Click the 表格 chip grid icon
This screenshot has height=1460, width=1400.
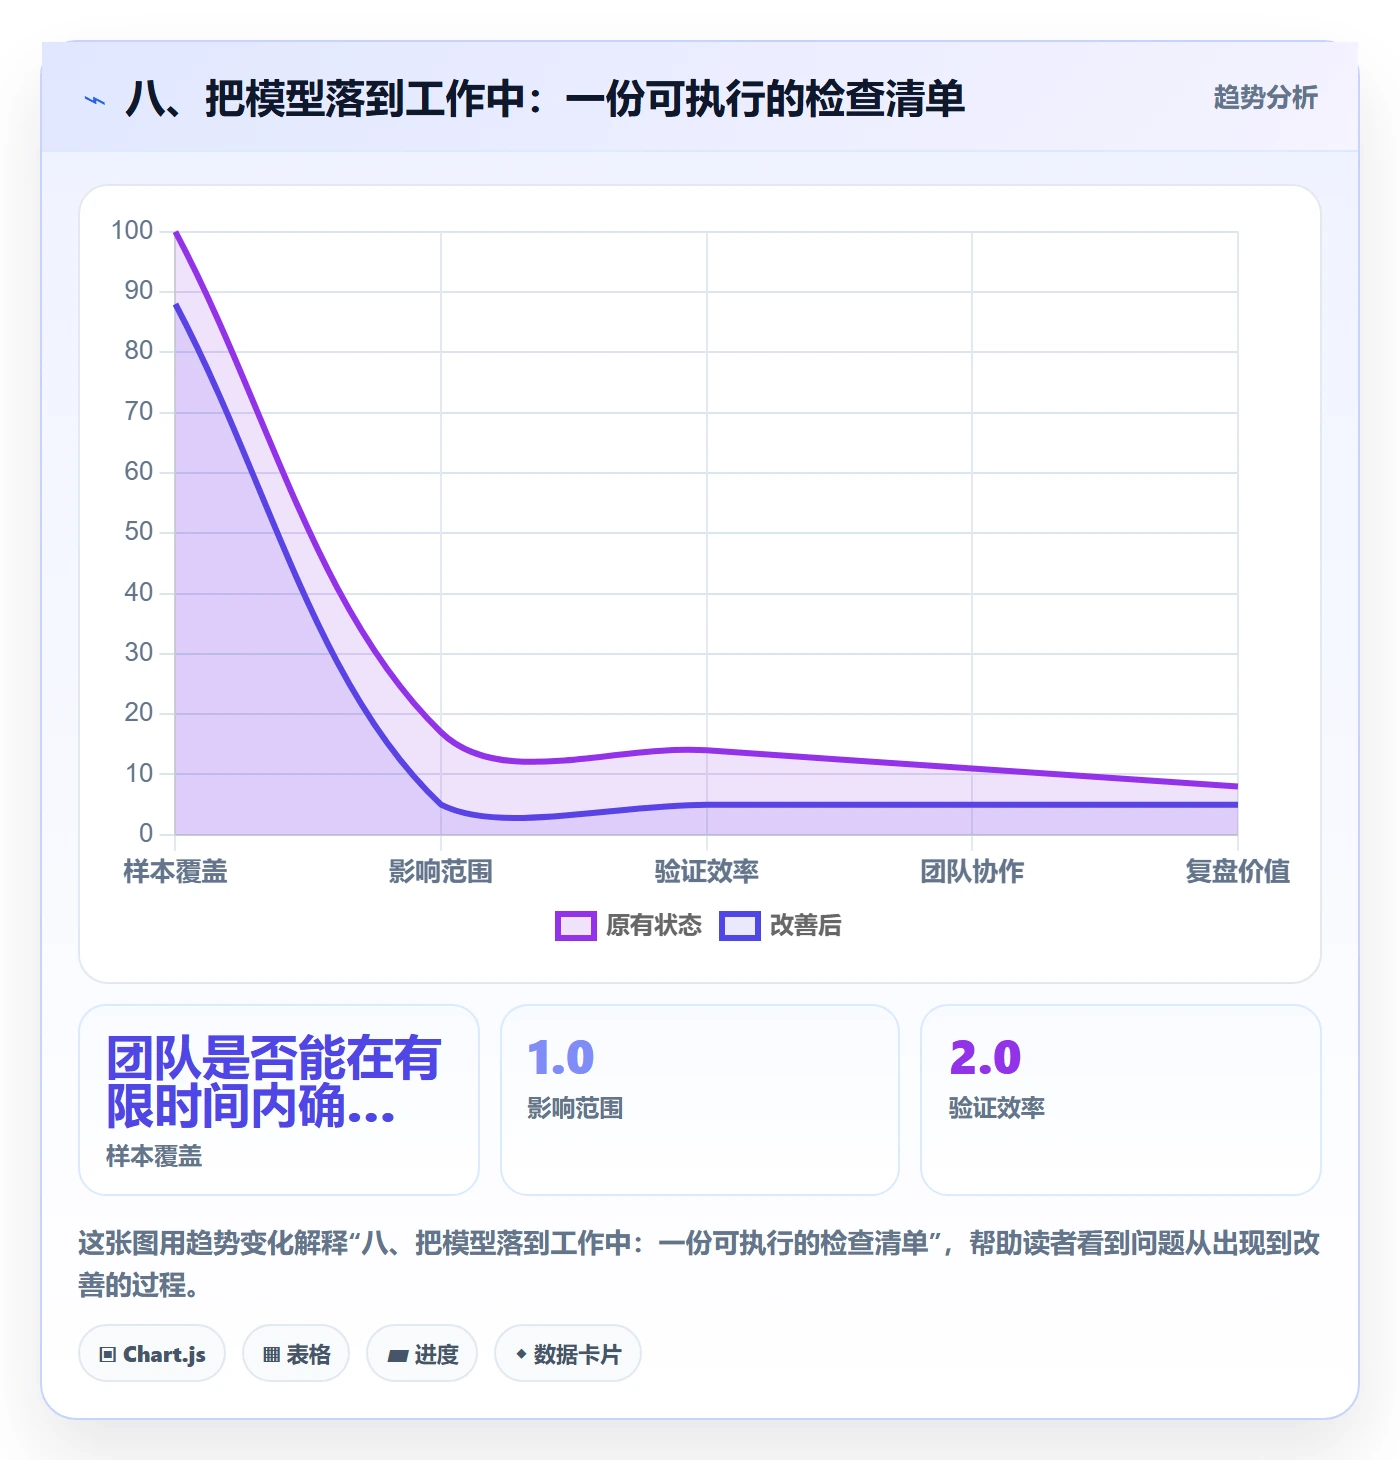(271, 1355)
